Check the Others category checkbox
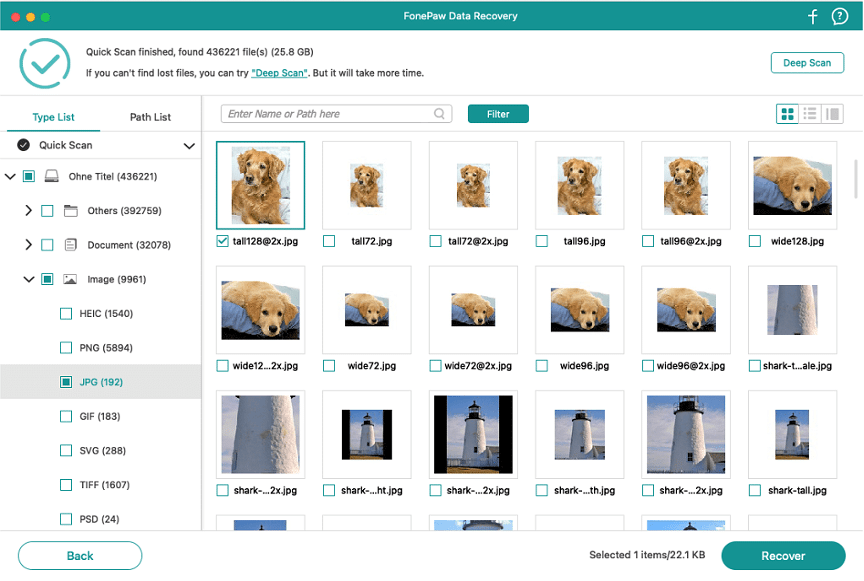The width and height of the screenshot is (864, 581). click(x=47, y=211)
